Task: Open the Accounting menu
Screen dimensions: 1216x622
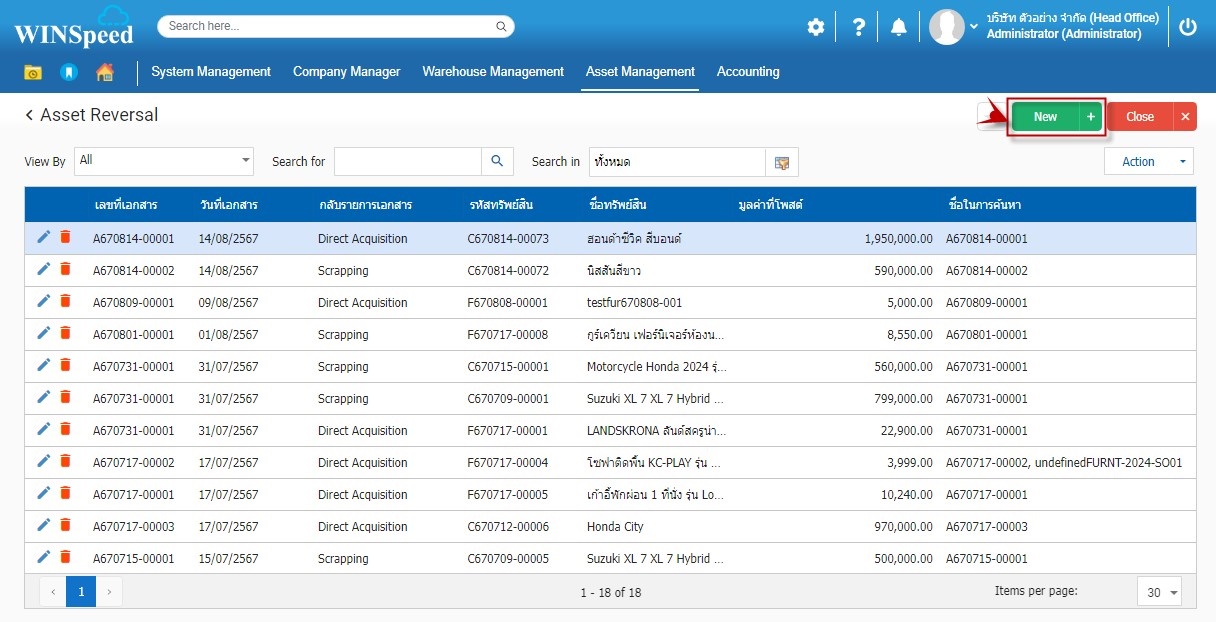Action: pyautogui.click(x=748, y=72)
